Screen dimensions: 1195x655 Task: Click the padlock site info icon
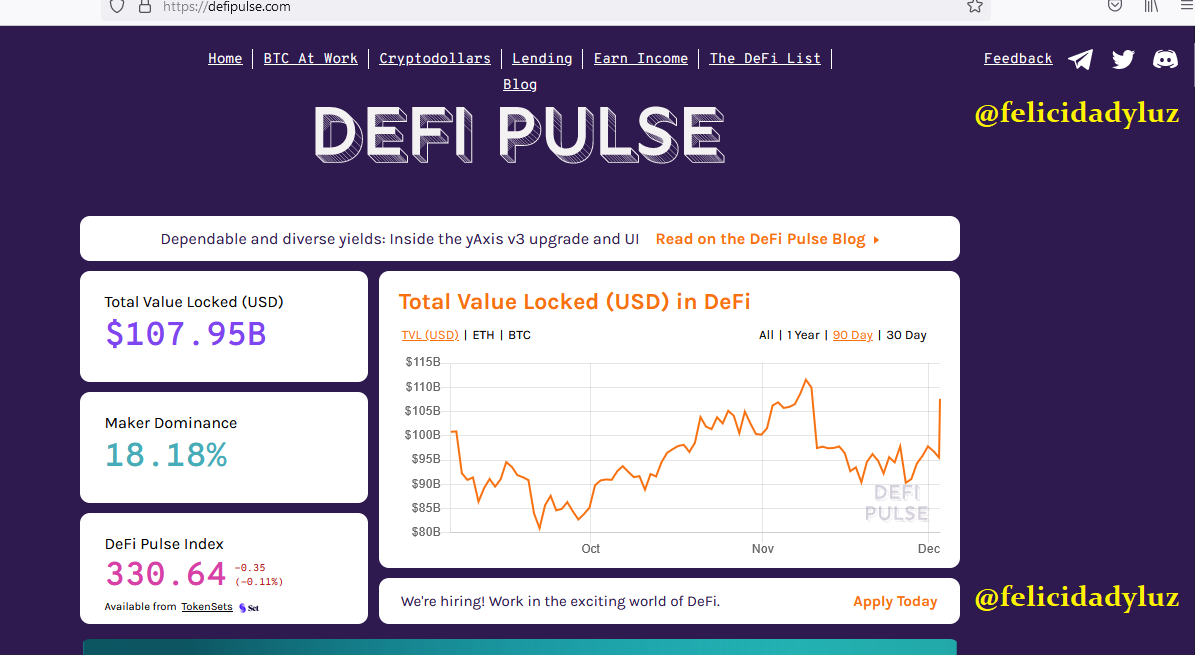point(145,6)
